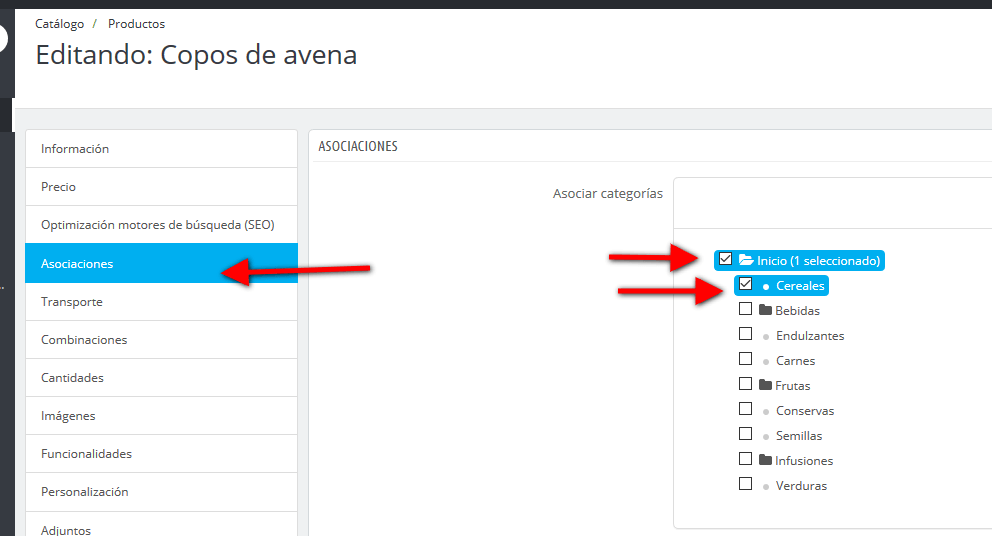
Task: Open the SEO optimization tab
Action: click(x=161, y=225)
